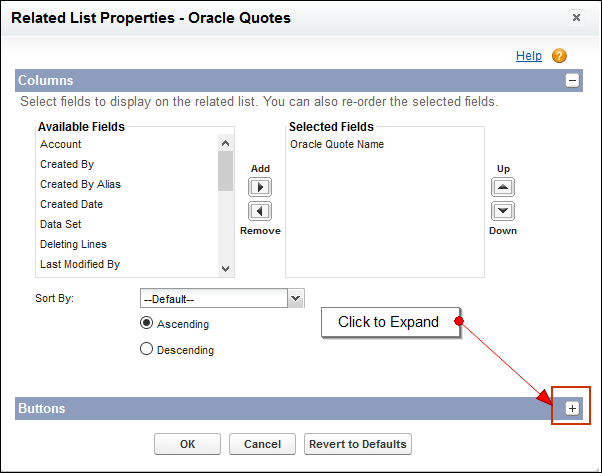Choose Last Modified By in Available Fields
This screenshot has height=473, width=602.
tap(80, 264)
